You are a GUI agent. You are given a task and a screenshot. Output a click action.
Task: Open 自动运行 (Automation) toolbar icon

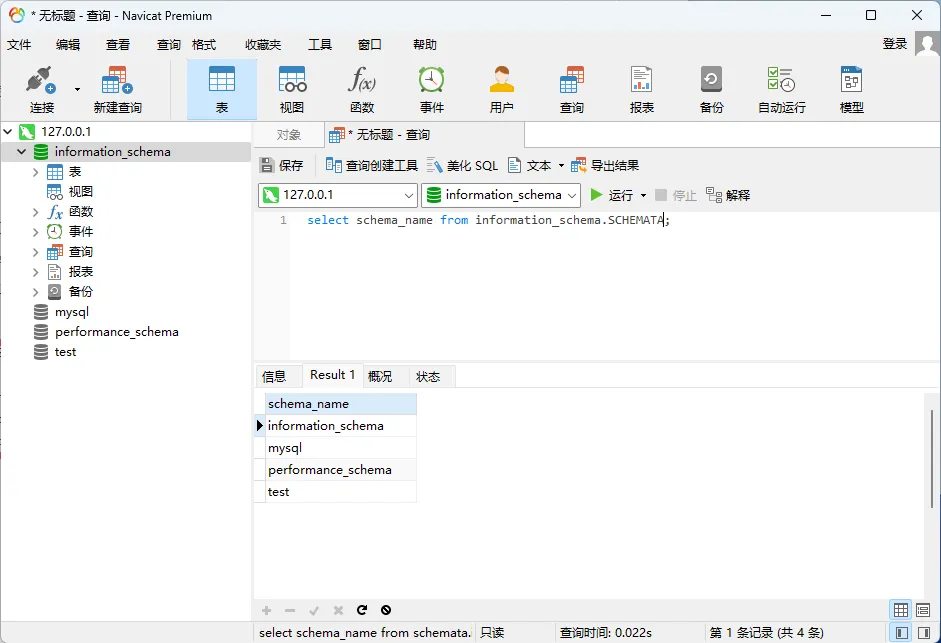(781, 88)
